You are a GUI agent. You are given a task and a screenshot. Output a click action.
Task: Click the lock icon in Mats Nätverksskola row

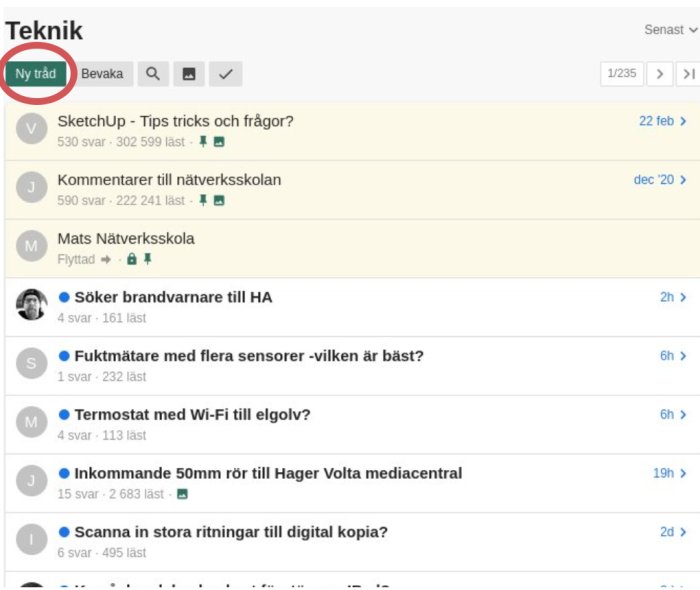coord(131,259)
